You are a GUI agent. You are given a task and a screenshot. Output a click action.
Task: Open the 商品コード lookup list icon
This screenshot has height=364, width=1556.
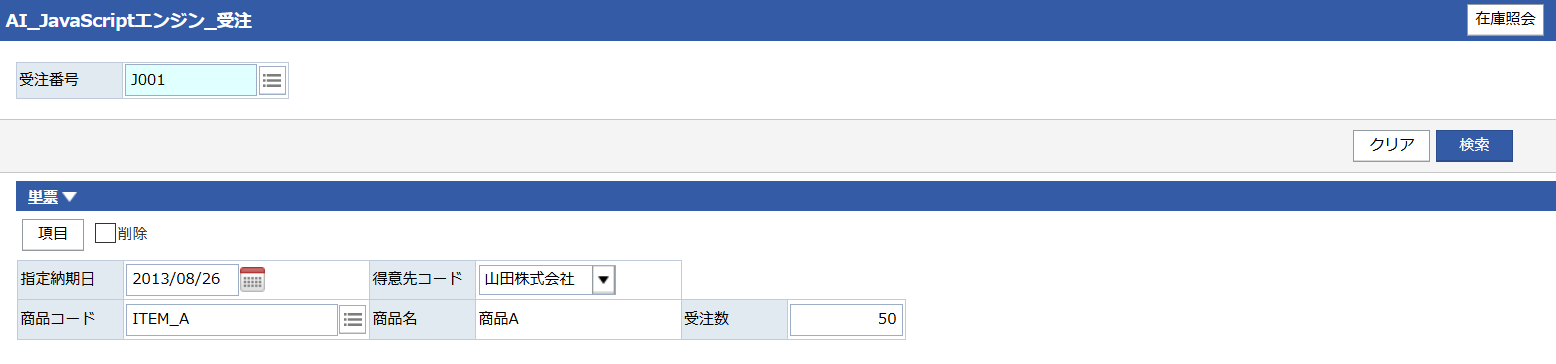pos(352,319)
